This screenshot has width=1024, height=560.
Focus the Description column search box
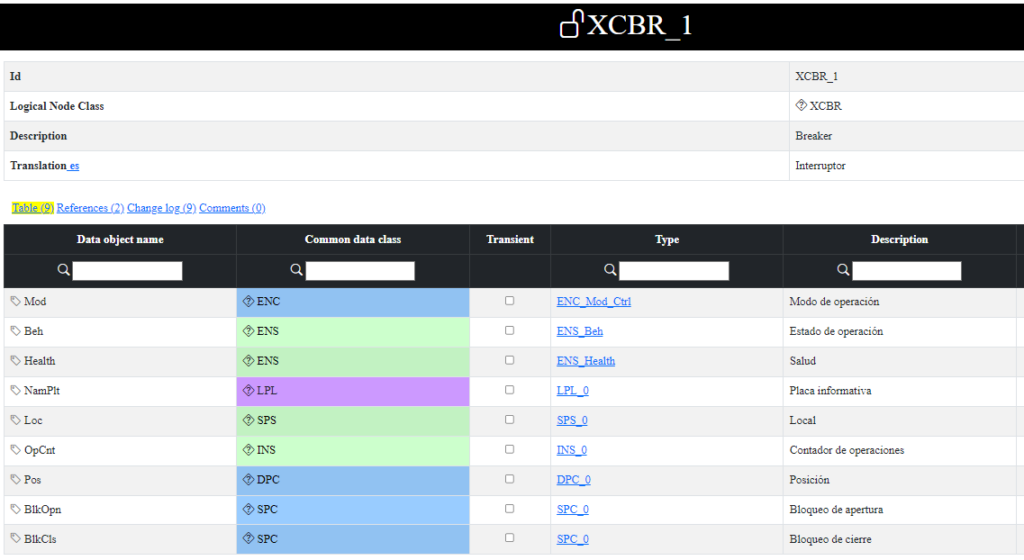906,271
